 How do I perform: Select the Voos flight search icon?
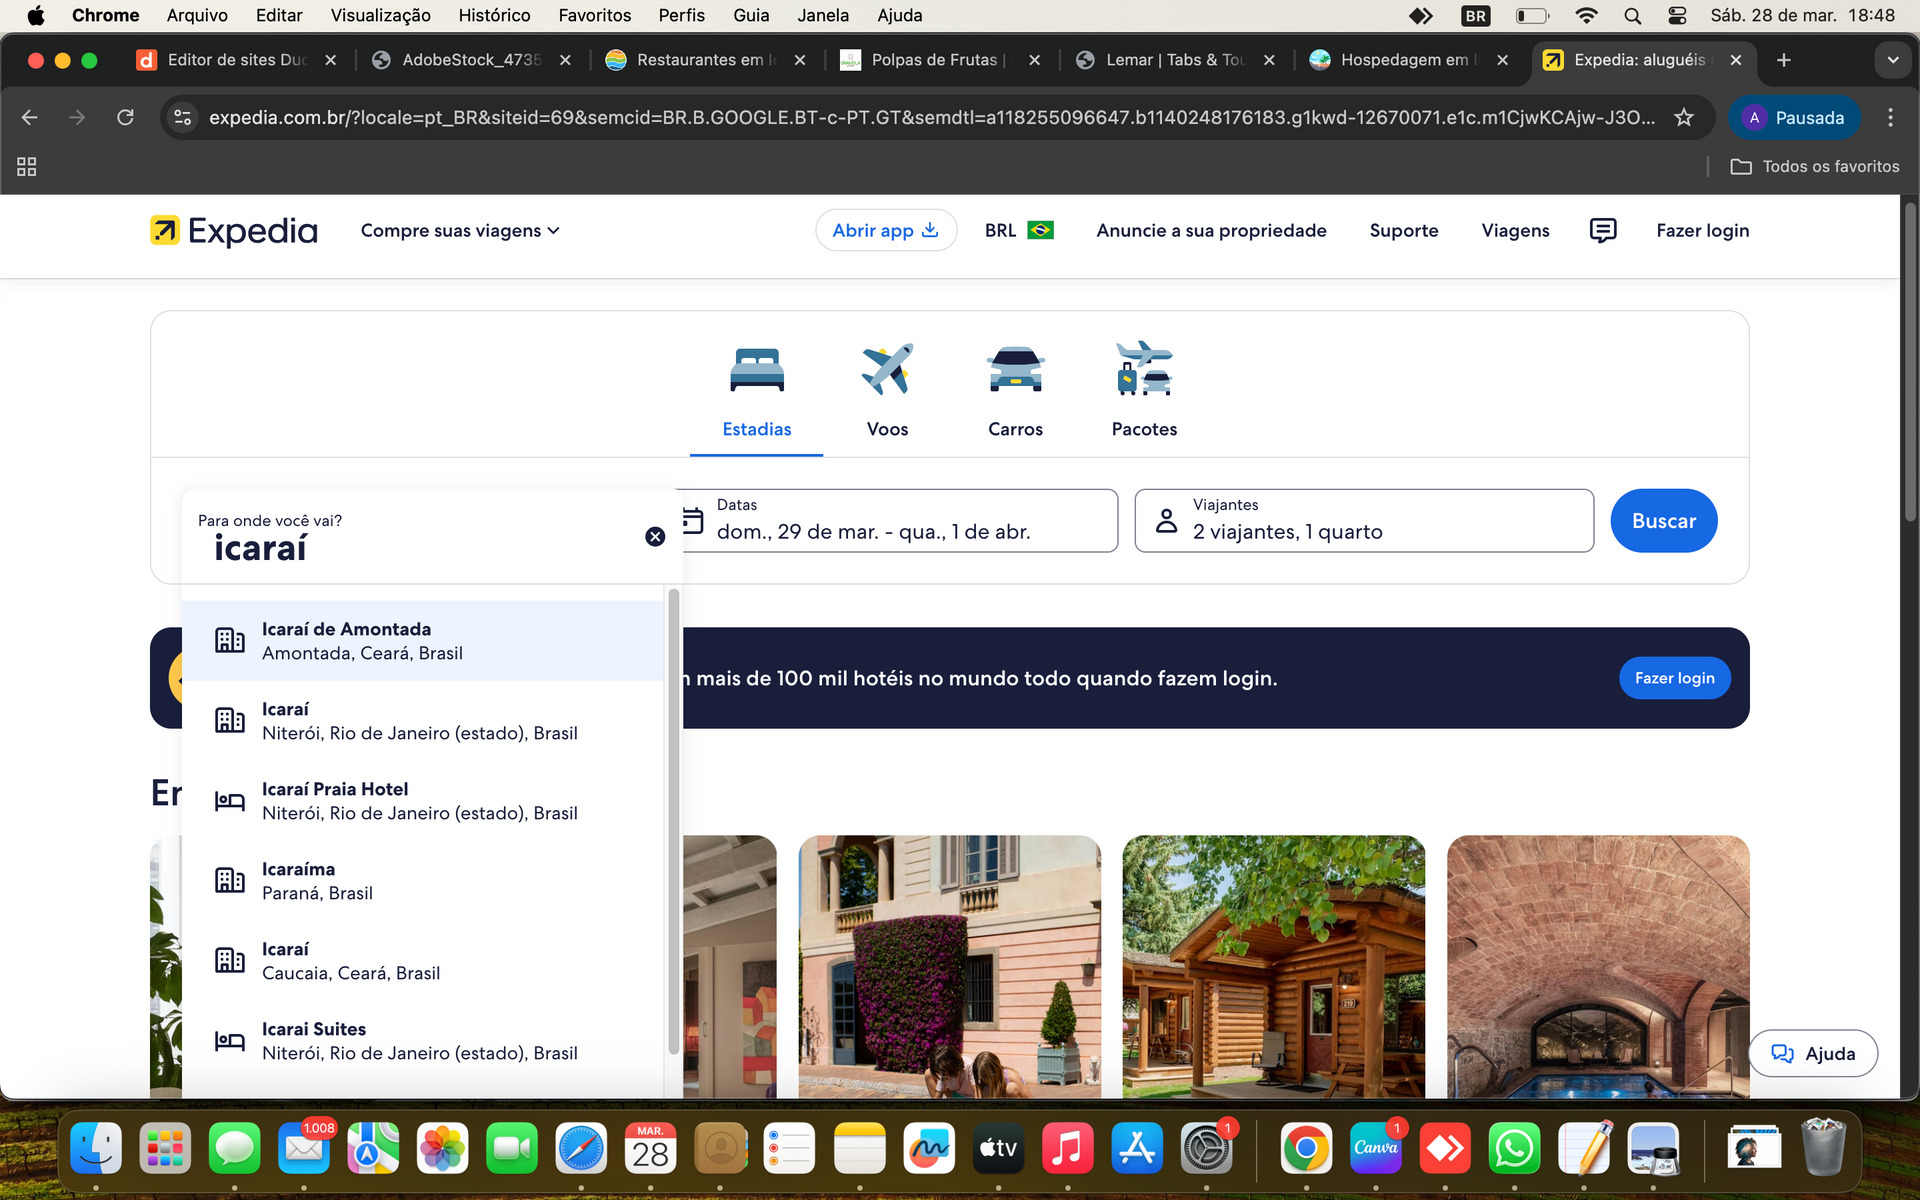tap(886, 368)
